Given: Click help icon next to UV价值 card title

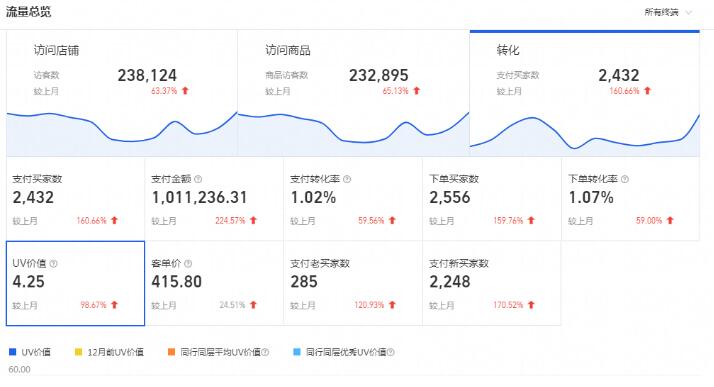Looking at the screenshot, I should click(x=53, y=264).
